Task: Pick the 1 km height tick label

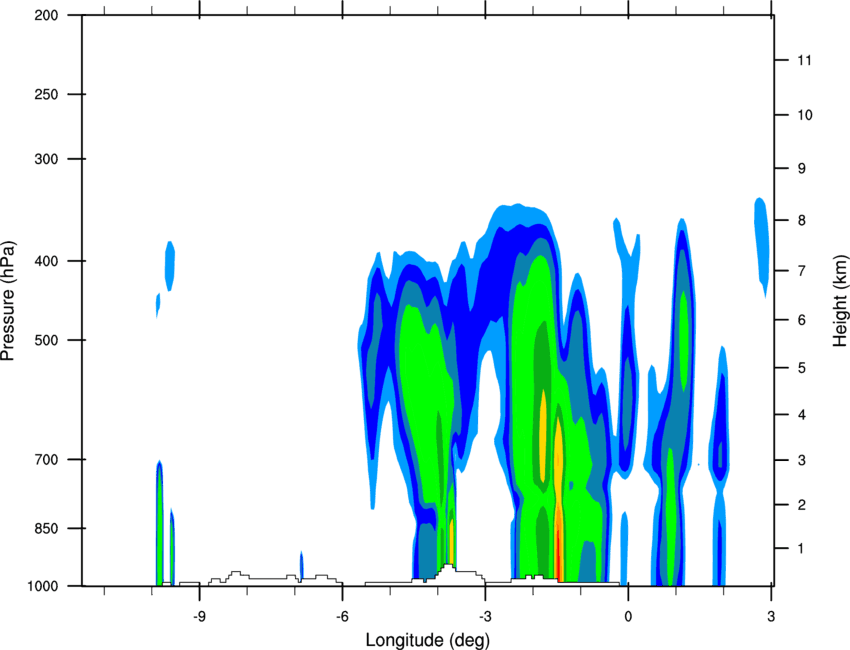Action: coord(801,549)
